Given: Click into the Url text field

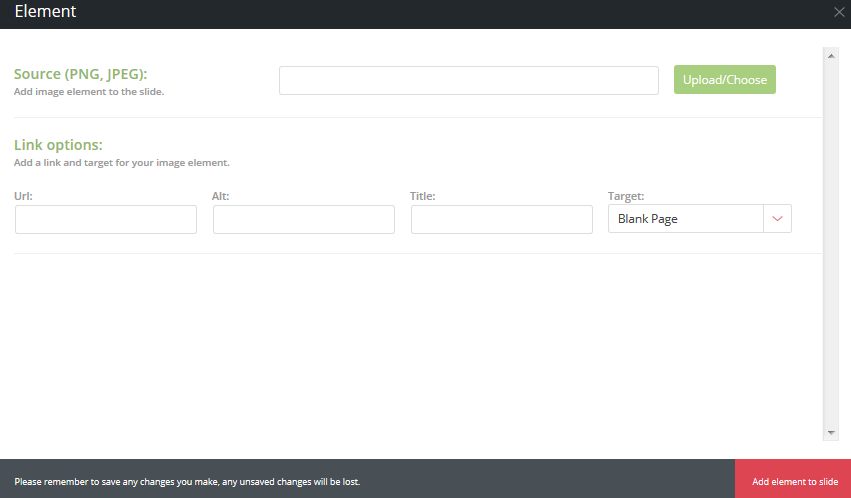Looking at the screenshot, I should (106, 220).
